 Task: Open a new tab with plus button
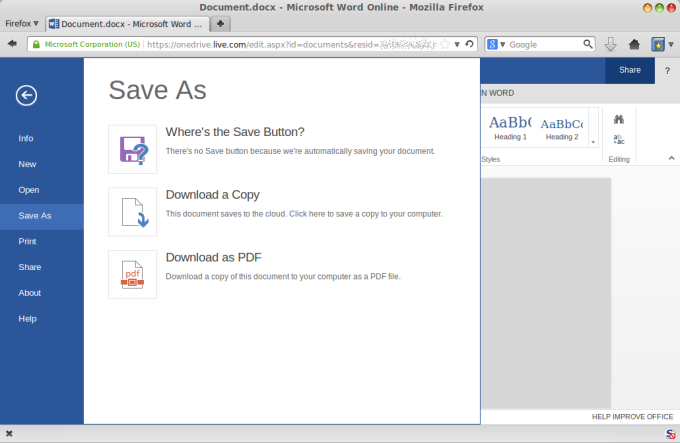(220, 24)
